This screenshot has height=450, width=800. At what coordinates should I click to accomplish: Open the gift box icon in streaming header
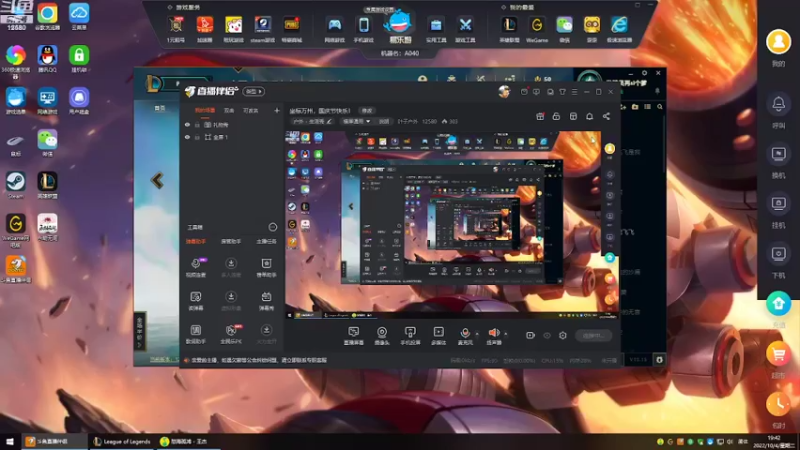(x=540, y=116)
